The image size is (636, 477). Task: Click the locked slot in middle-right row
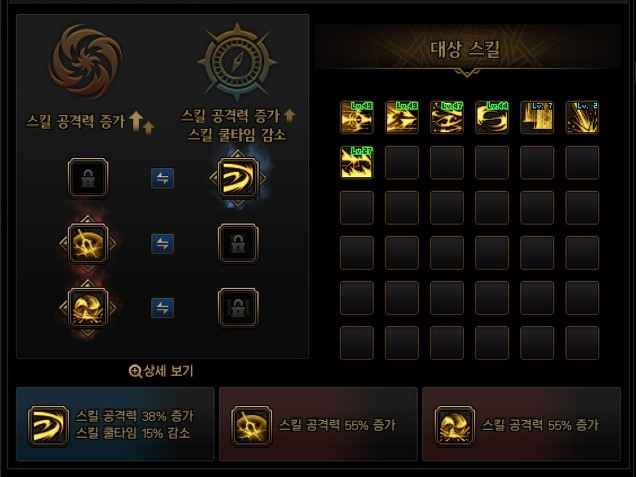(238, 243)
